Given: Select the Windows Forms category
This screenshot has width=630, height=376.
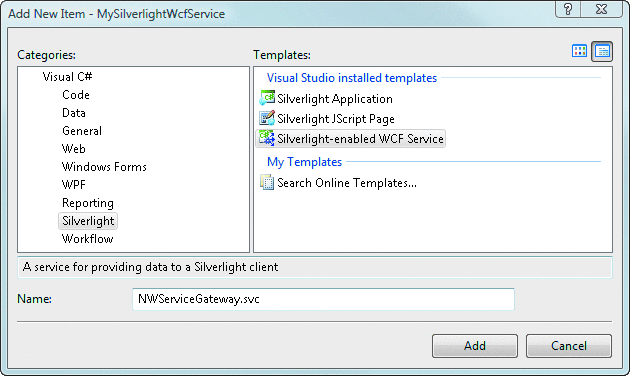Looking at the screenshot, I should 104,167.
